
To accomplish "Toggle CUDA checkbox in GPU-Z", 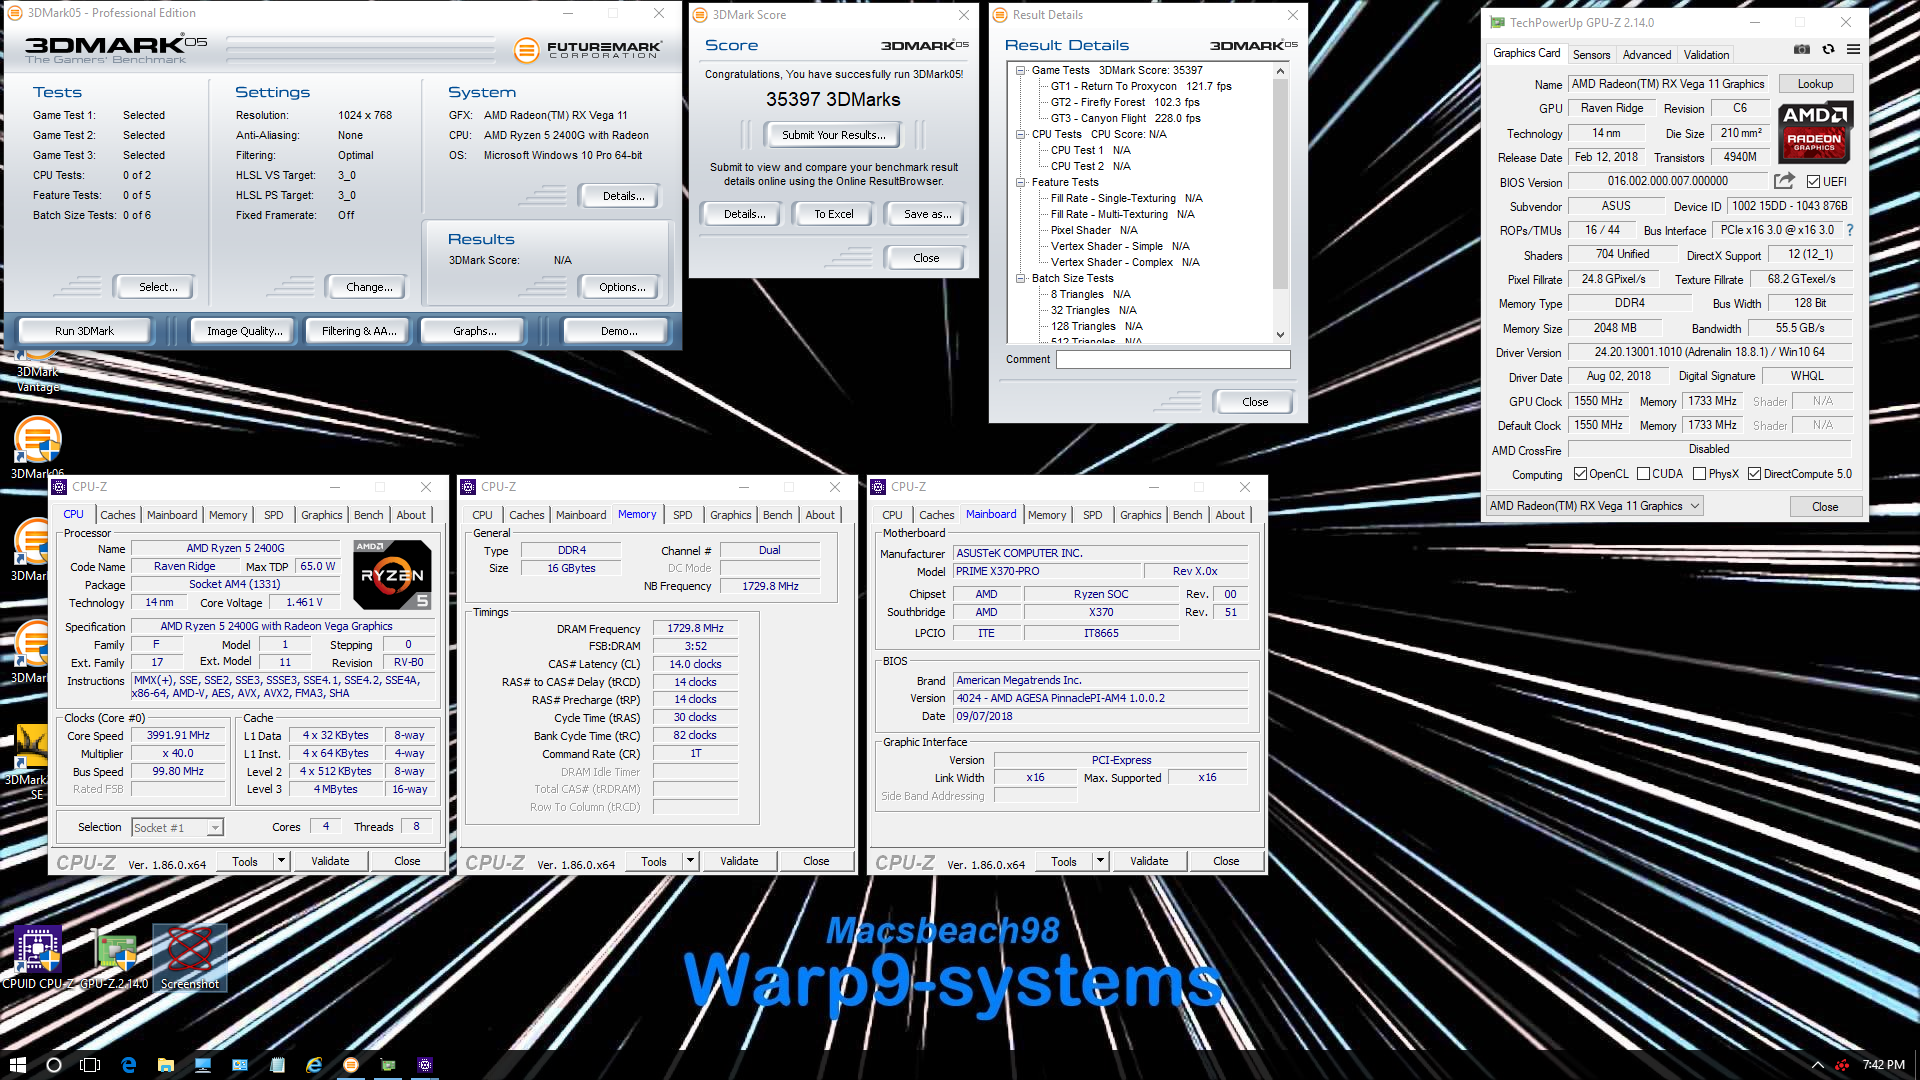I will pos(1643,474).
